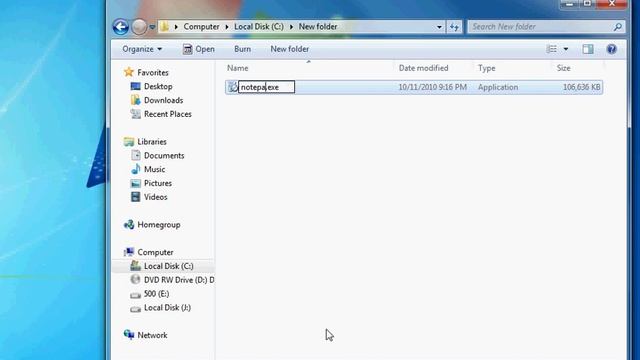Click Burn in the toolbar
Screen dimensions: 640x360
242,49
